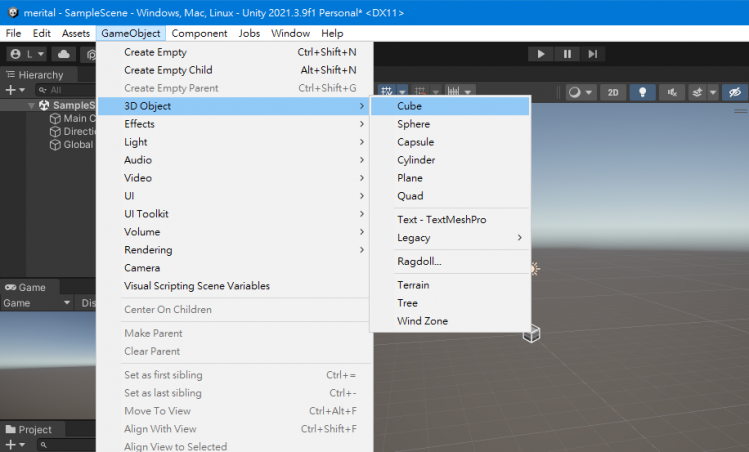Create a Cube from 3D Object submenu

click(x=450, y=106)
